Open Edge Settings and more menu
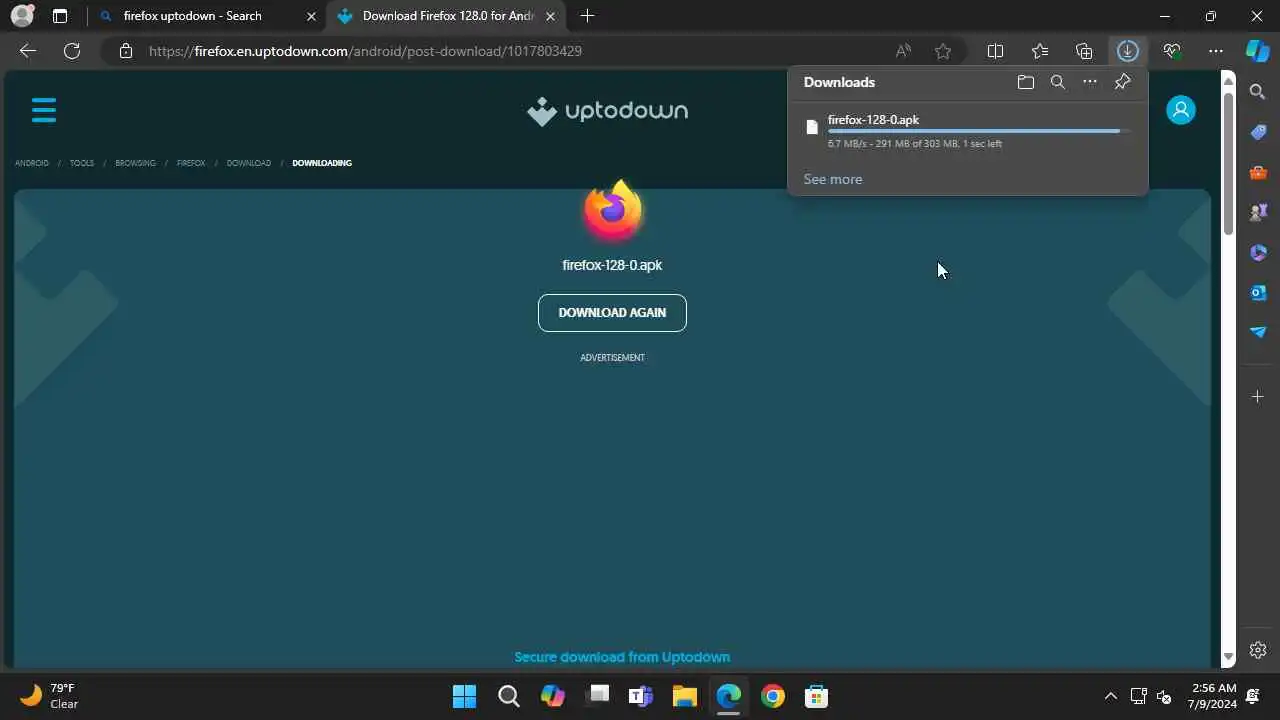1280x720 pixels. click(1216, 51)
